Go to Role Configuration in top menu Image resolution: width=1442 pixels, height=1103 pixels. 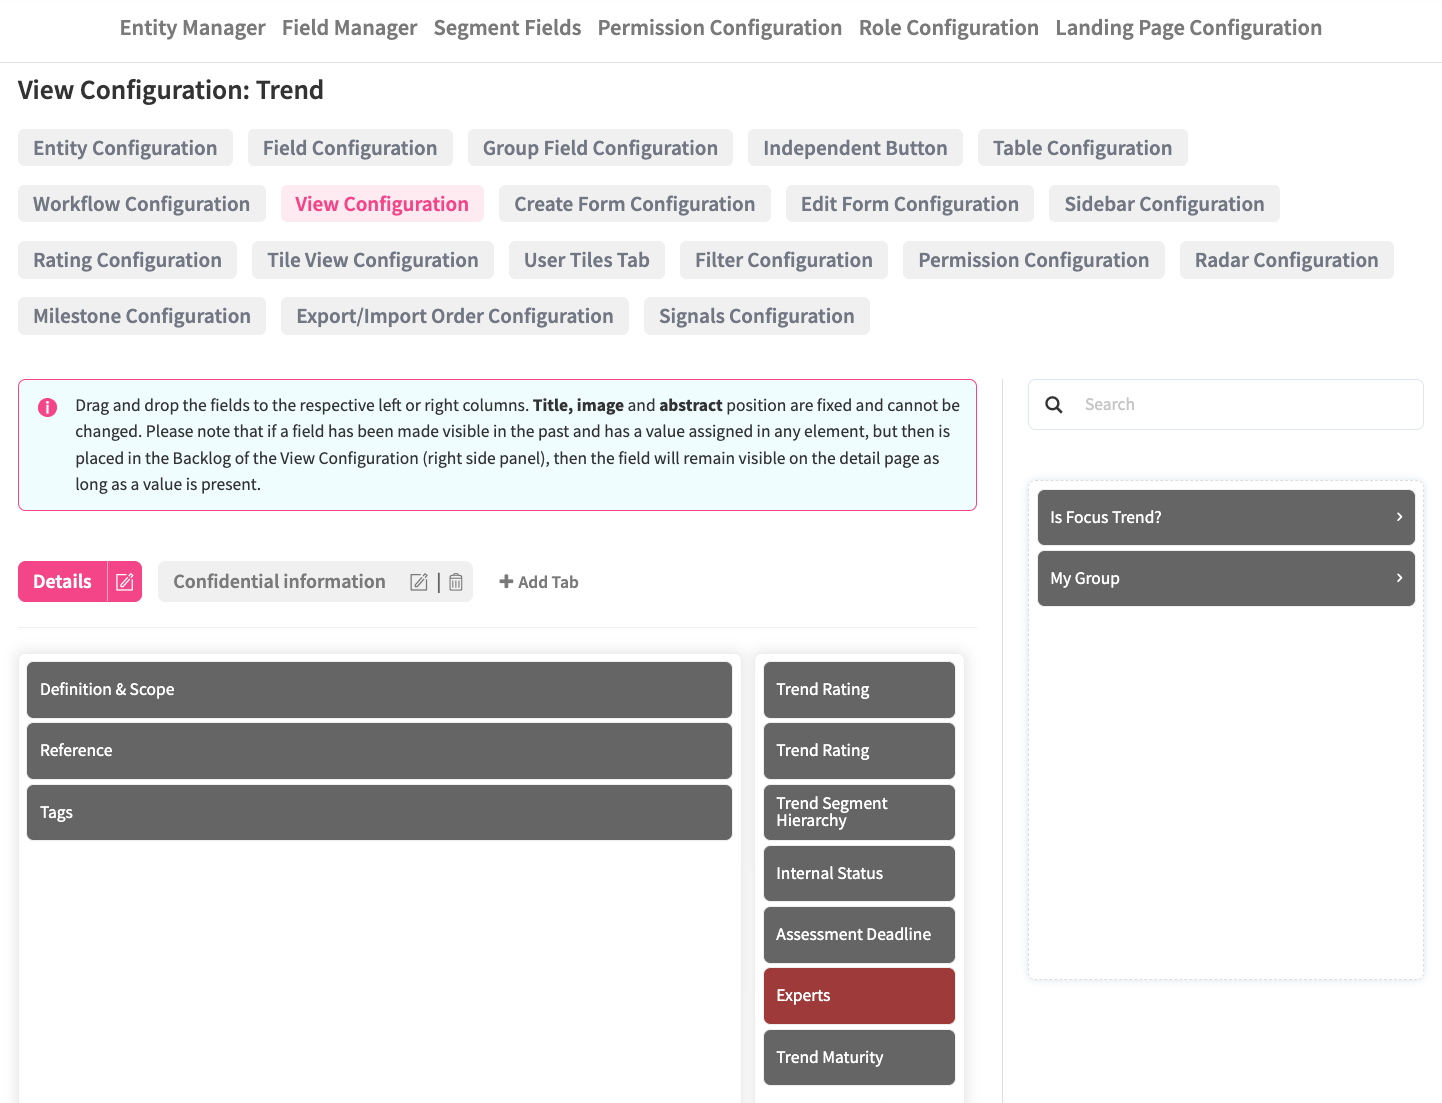[x=948, y=28]
